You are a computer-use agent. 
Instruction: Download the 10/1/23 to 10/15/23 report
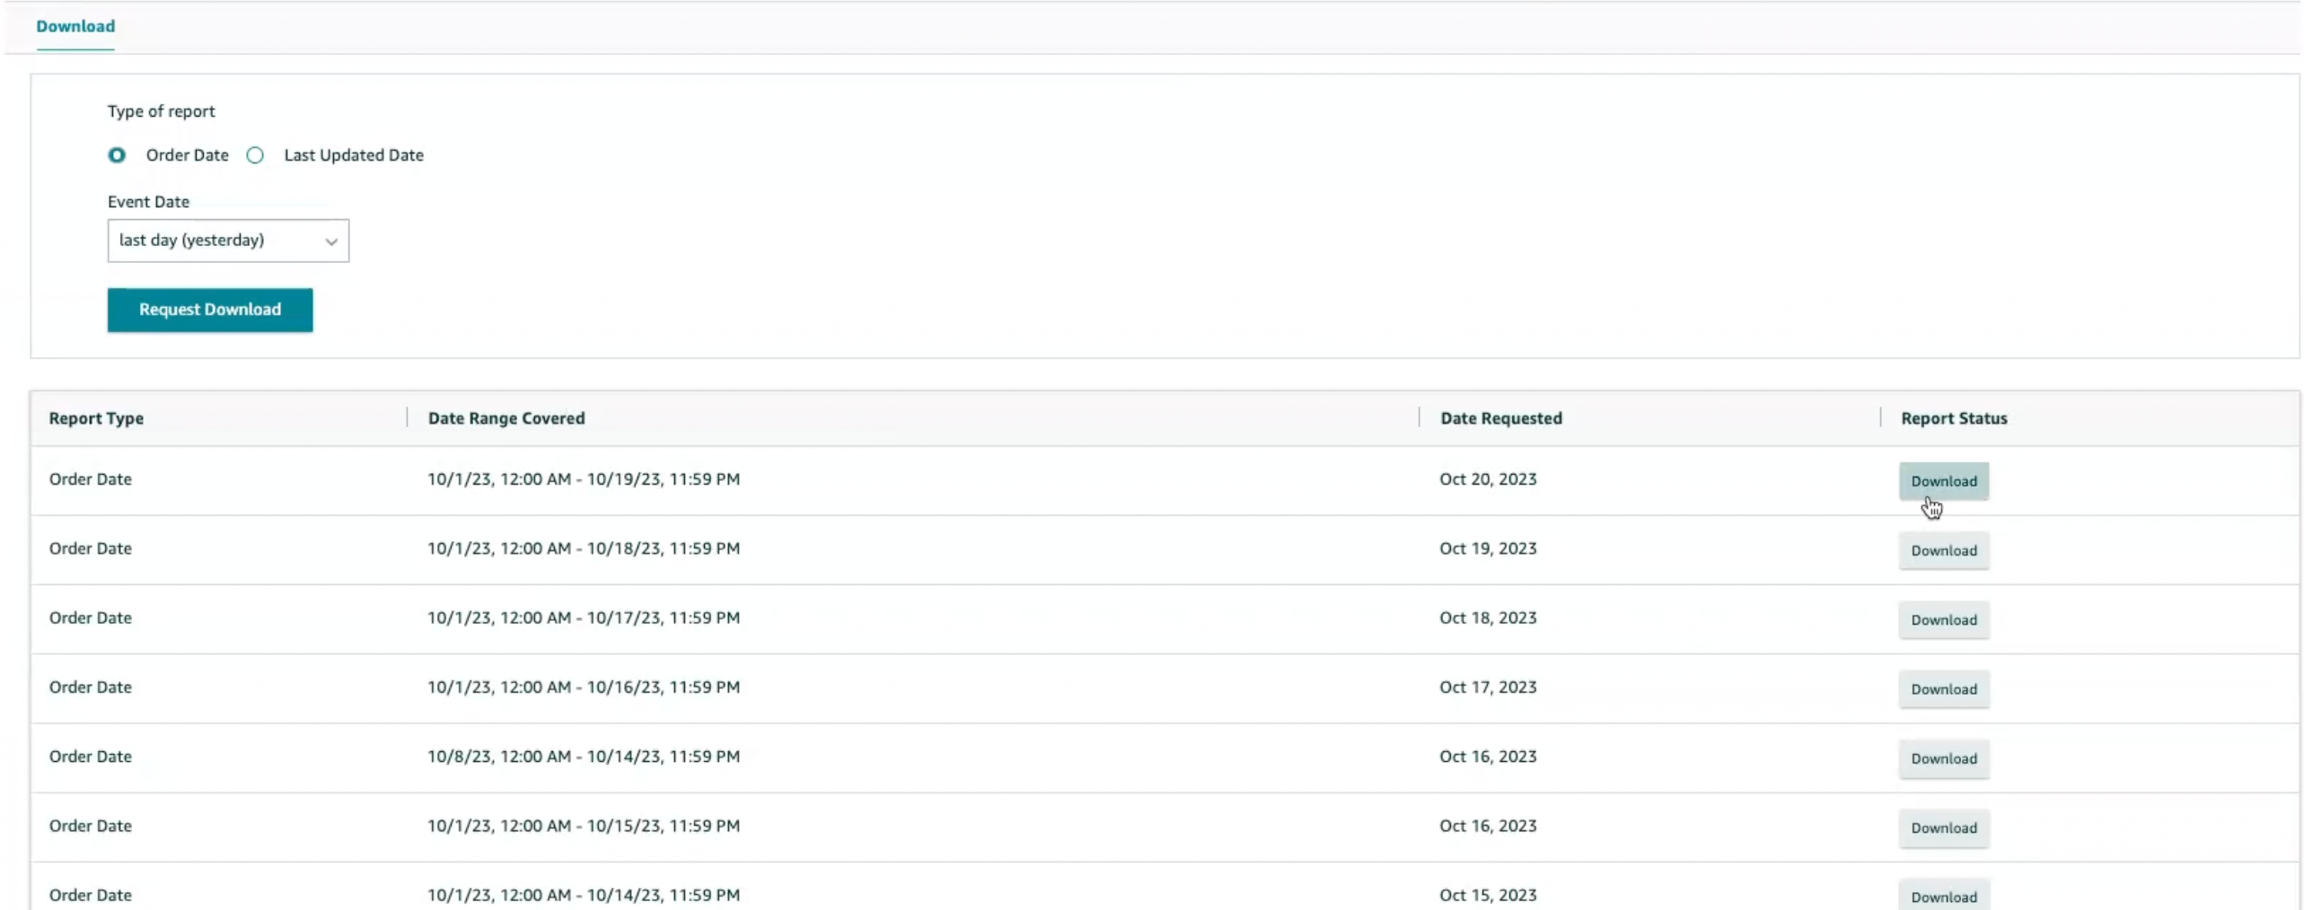click(1943, 828)
